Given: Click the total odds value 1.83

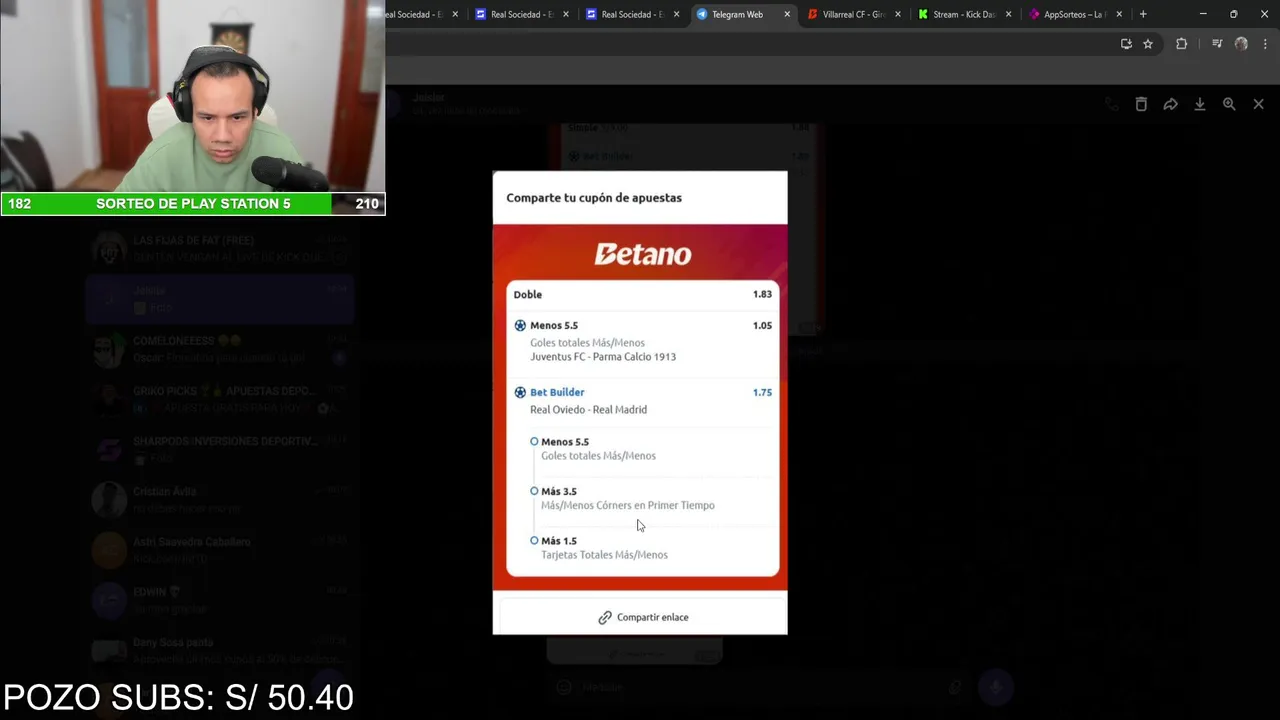Looking at the screenshot, I should click(762, 294).
